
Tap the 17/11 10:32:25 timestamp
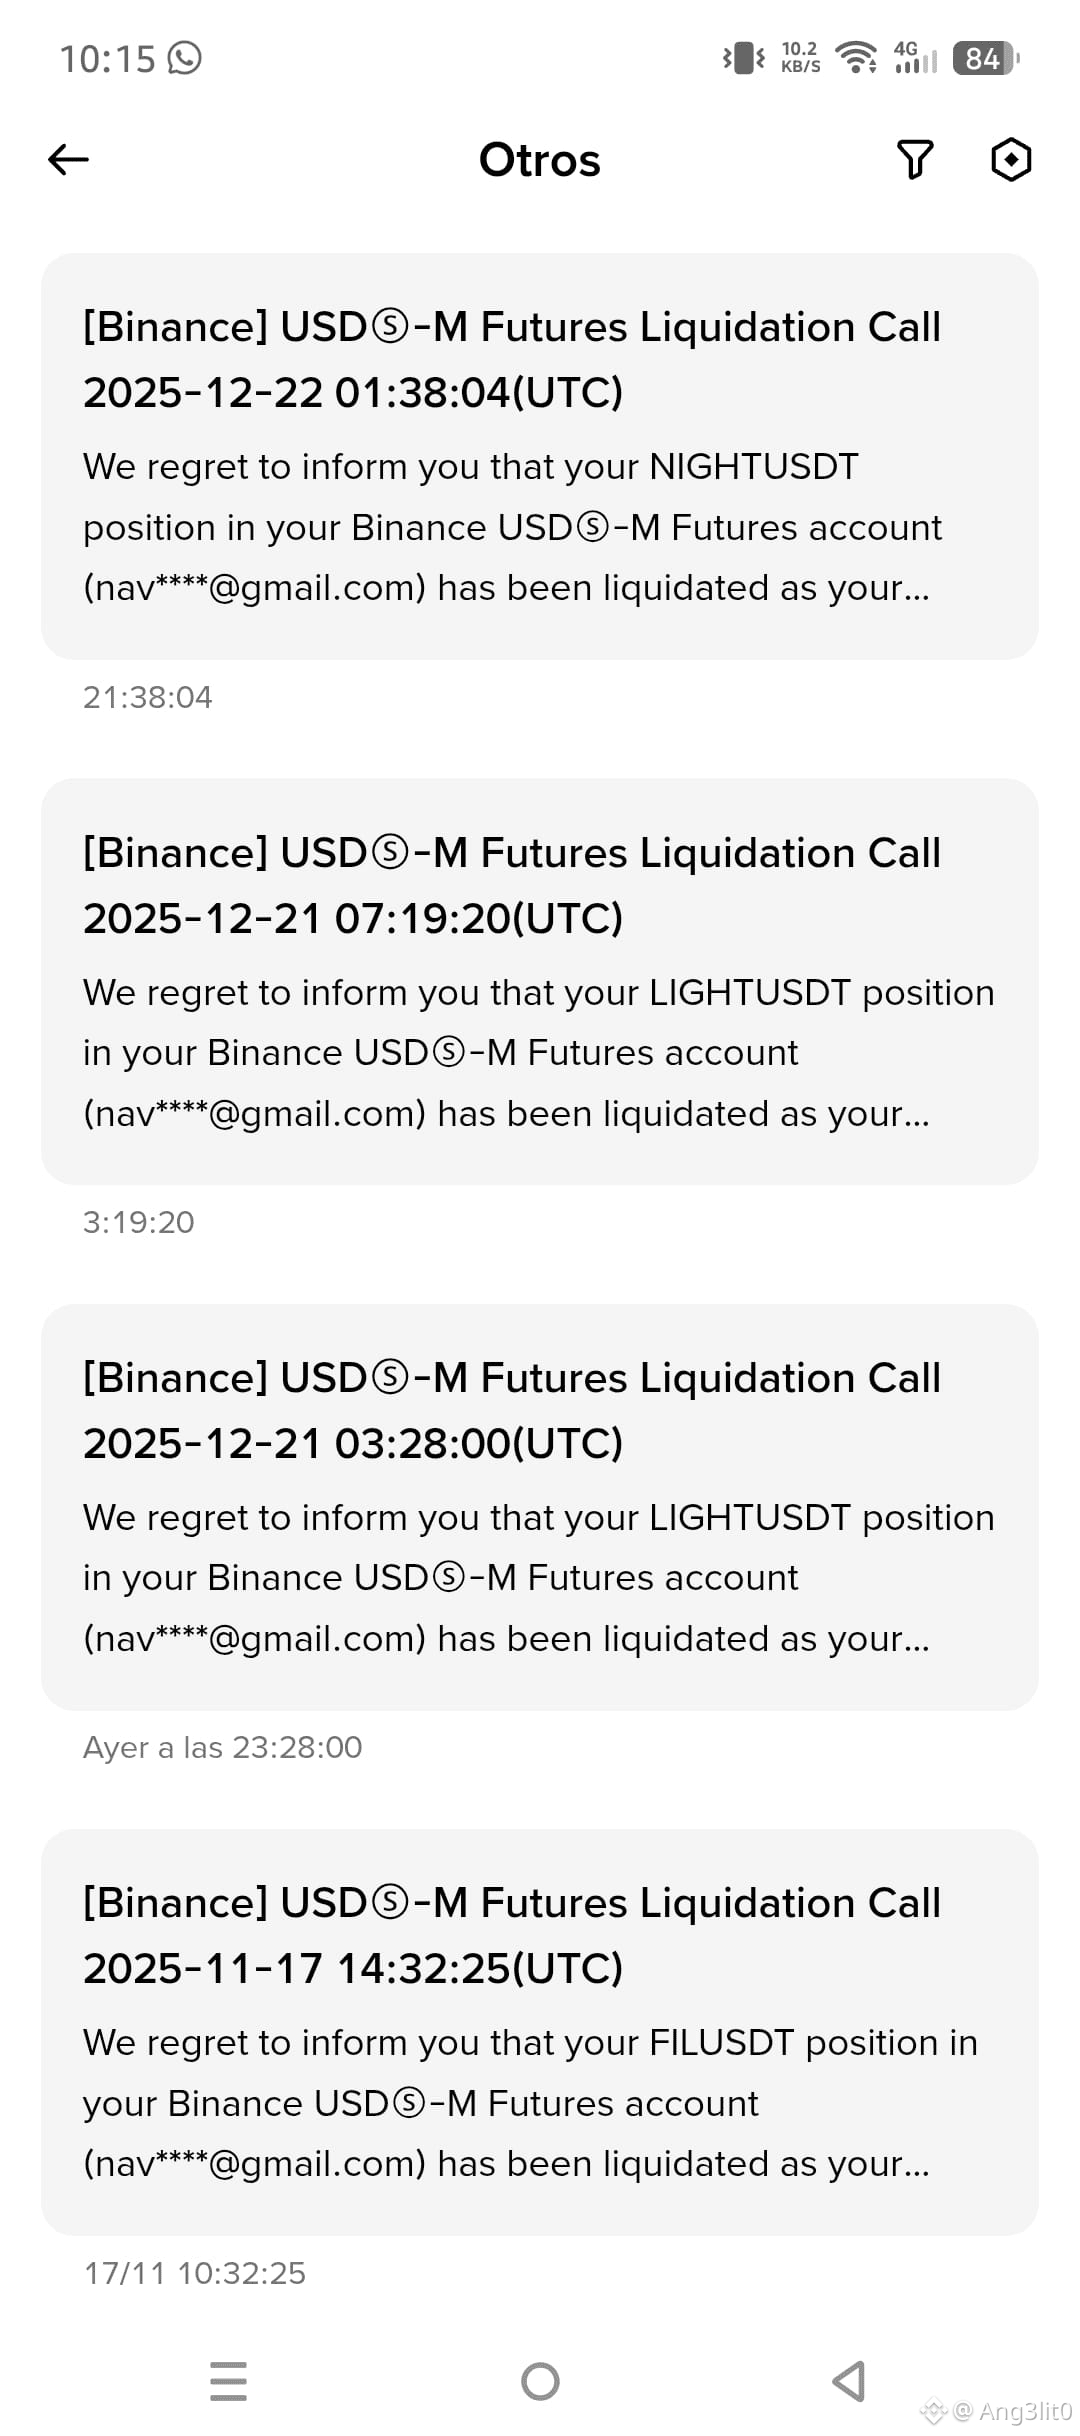point(194,2273)
